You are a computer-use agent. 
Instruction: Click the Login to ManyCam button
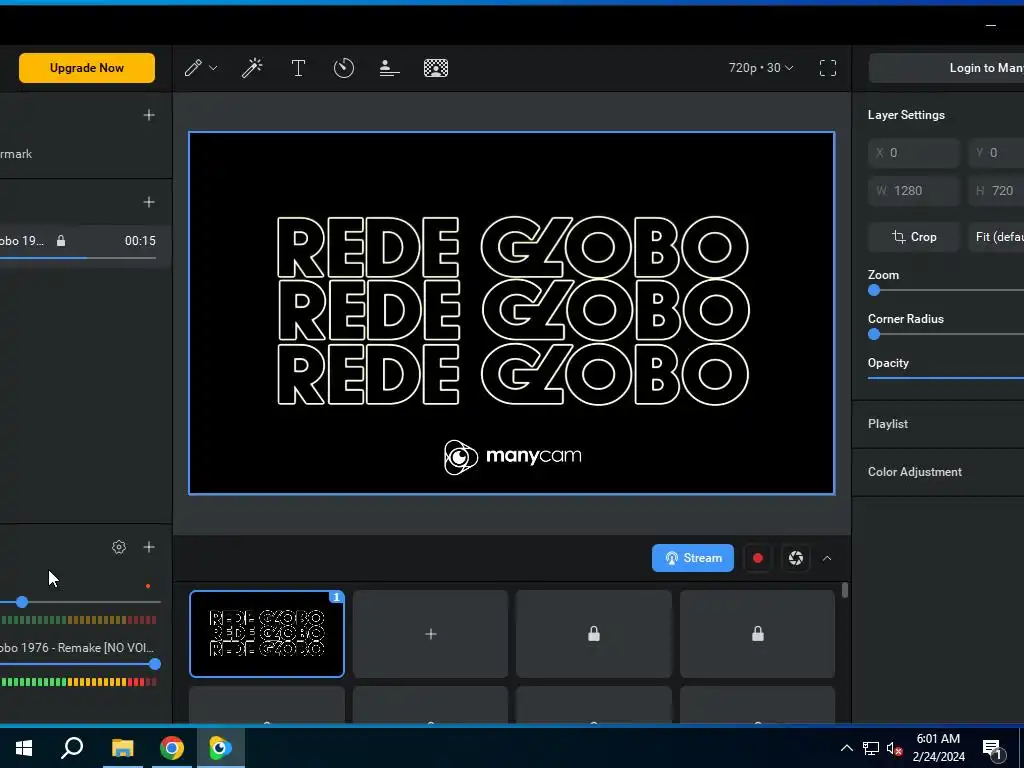click(946, 68)
